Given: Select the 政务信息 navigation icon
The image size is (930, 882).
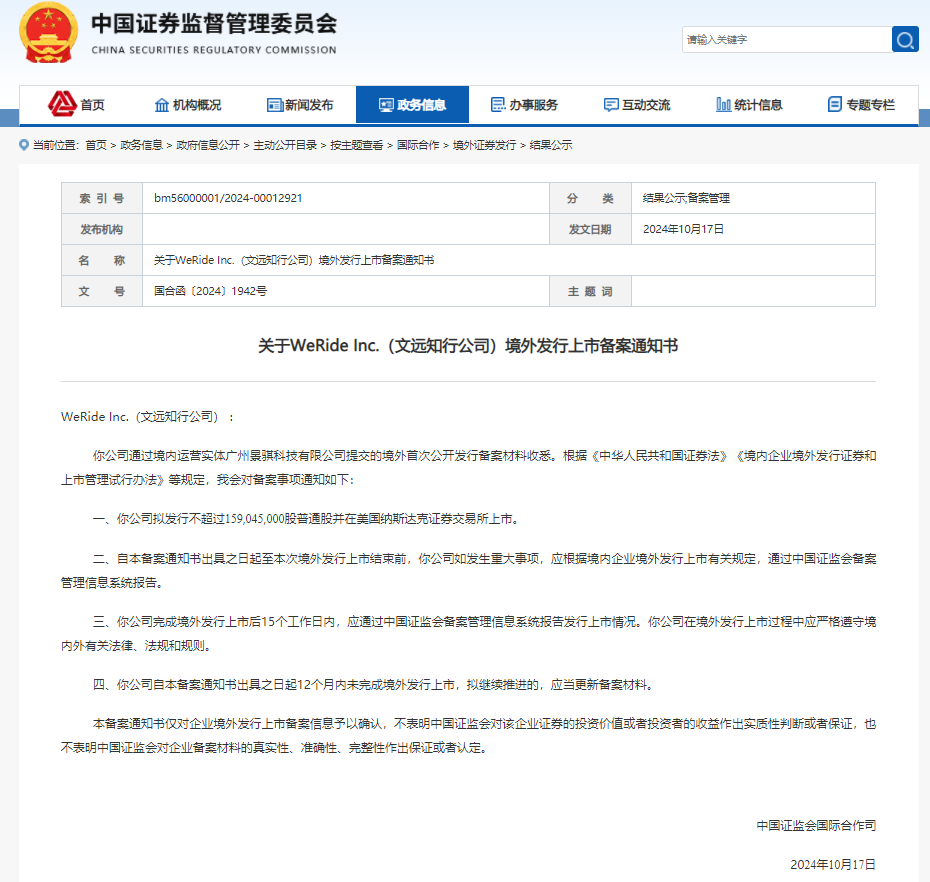Looking at the screenshot, I should [385, 104].
